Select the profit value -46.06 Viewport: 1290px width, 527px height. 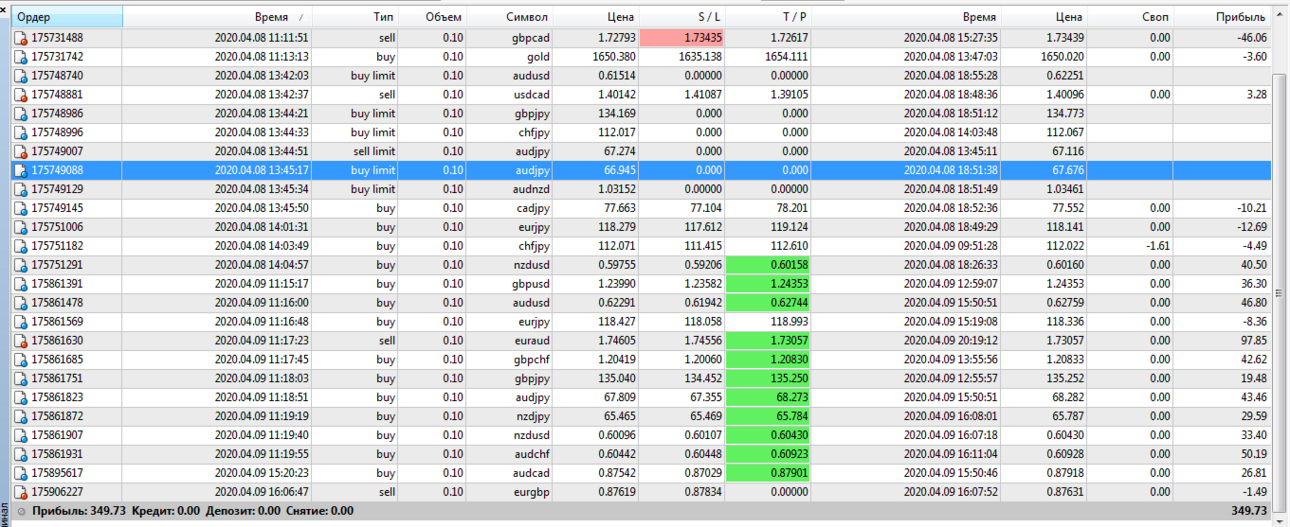tap(1250, 38)
